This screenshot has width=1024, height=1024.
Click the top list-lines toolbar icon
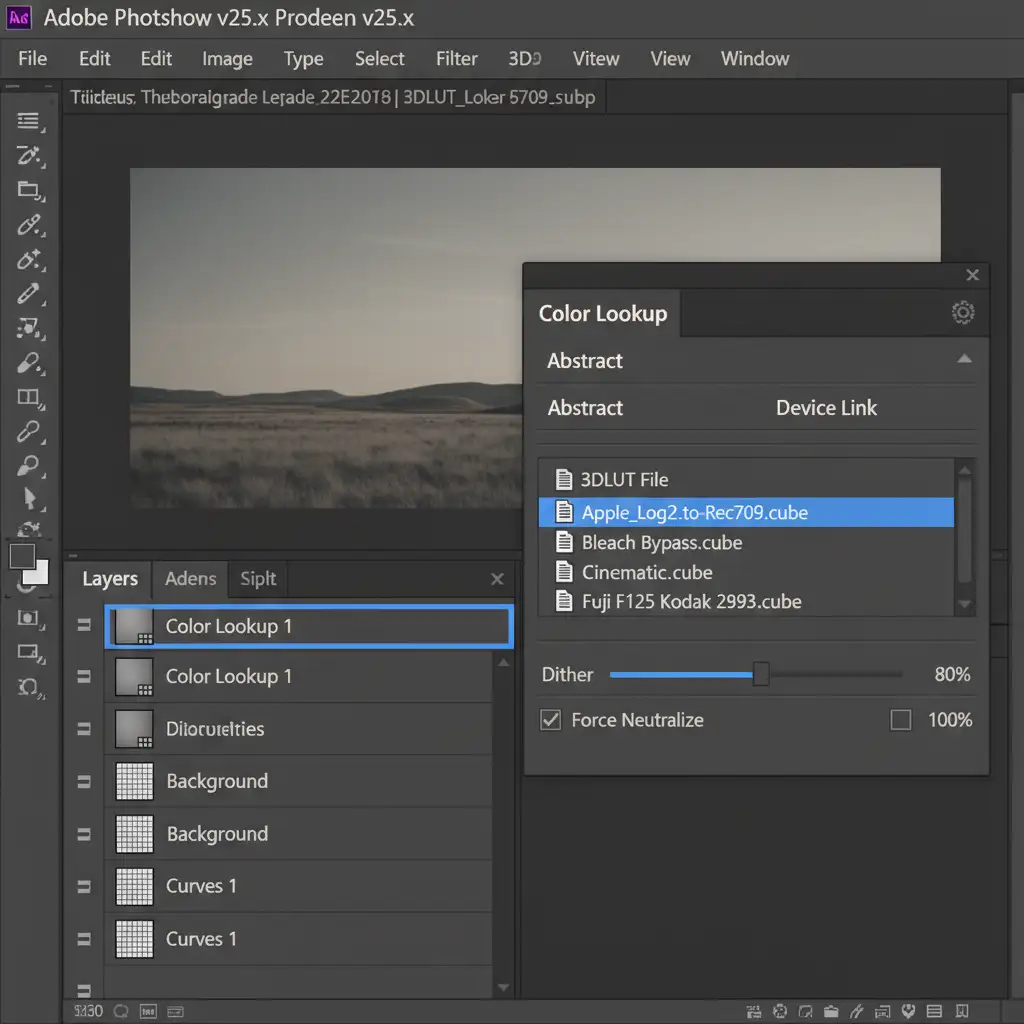(28, 121)
